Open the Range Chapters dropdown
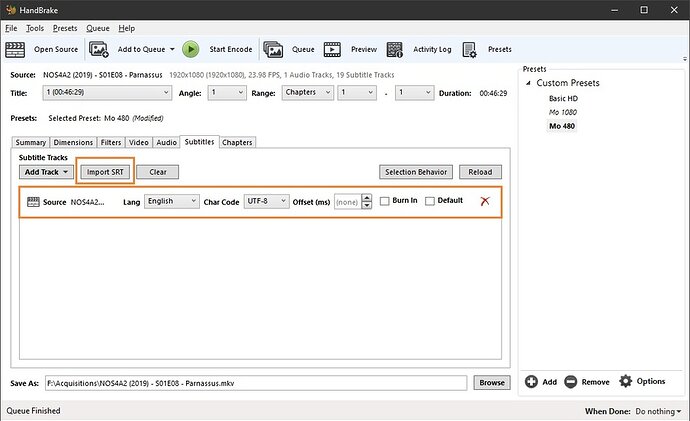The width and height of the screenshot is (690, 421). coord(308,93)
